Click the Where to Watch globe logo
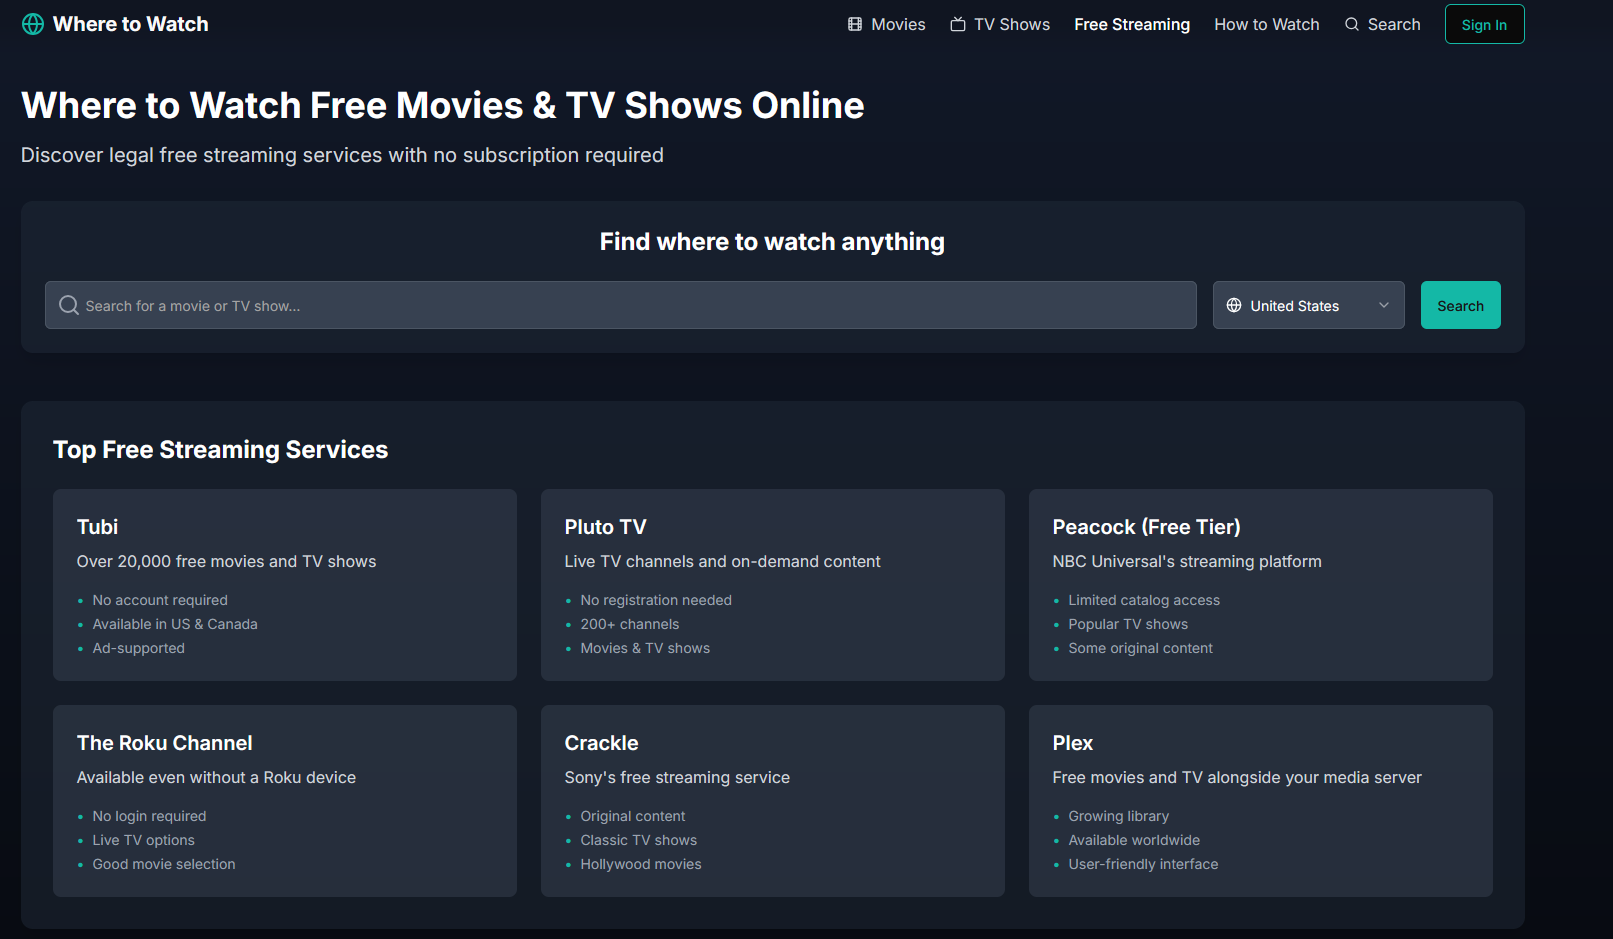The image size is (1613, 939). (x=32, y=23)
